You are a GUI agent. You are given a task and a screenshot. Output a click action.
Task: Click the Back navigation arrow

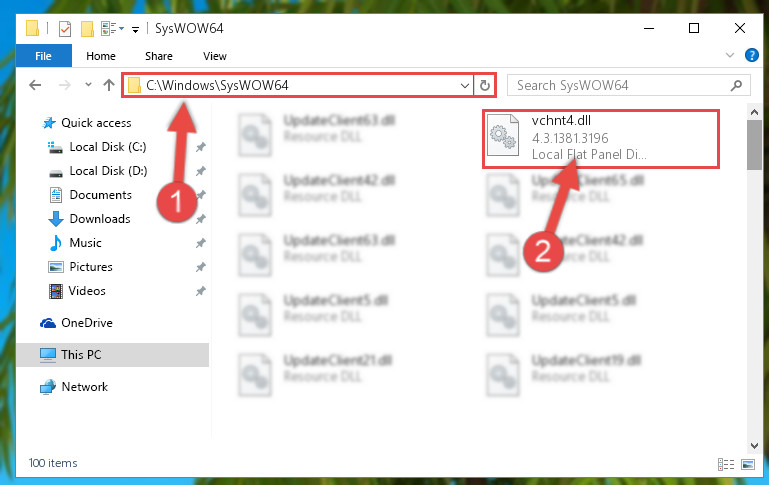(35, 85)
